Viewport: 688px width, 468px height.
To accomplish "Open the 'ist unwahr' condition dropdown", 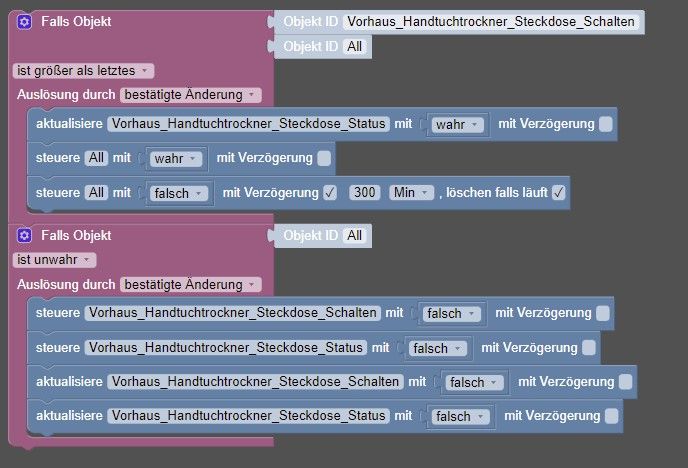I will click(54, 260).
